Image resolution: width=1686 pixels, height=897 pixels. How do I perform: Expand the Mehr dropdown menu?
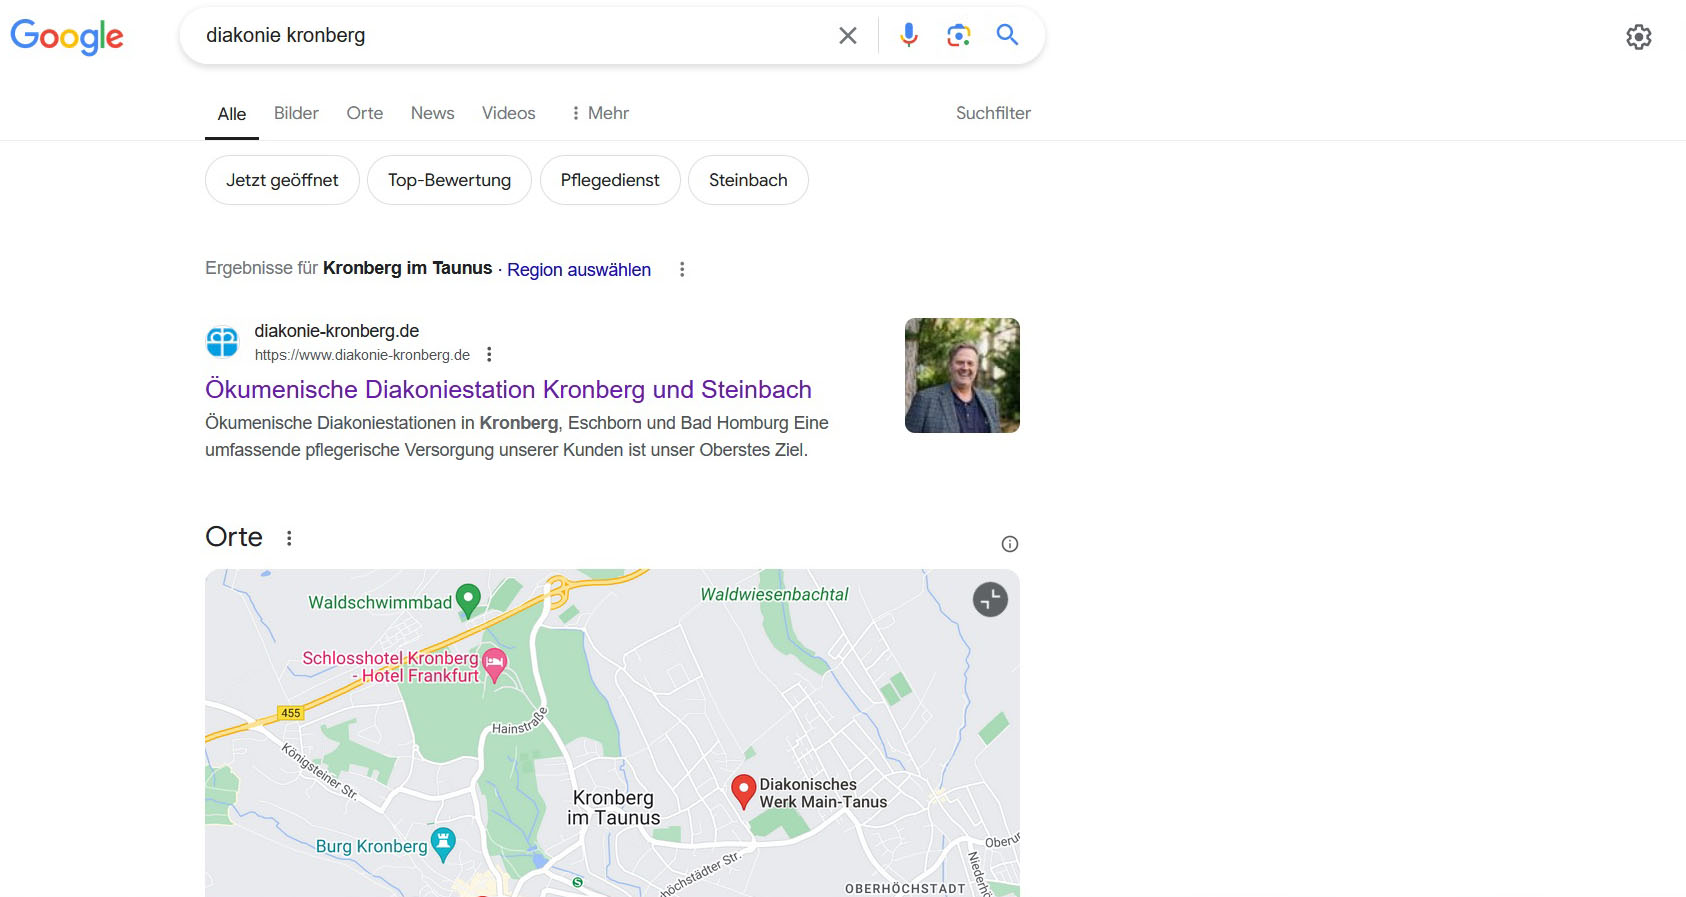pos(599,113)
